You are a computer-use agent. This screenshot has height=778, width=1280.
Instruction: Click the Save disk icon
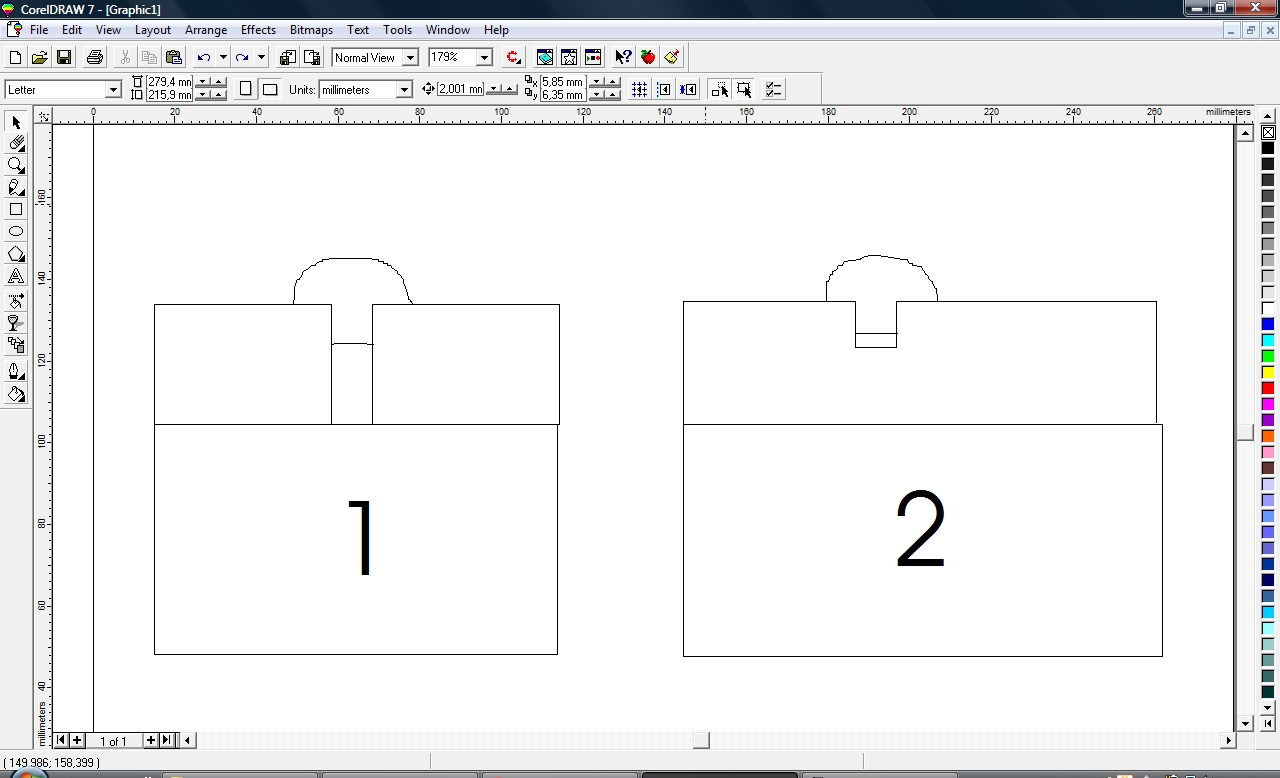pyautogui.click(x=64, y=58)
